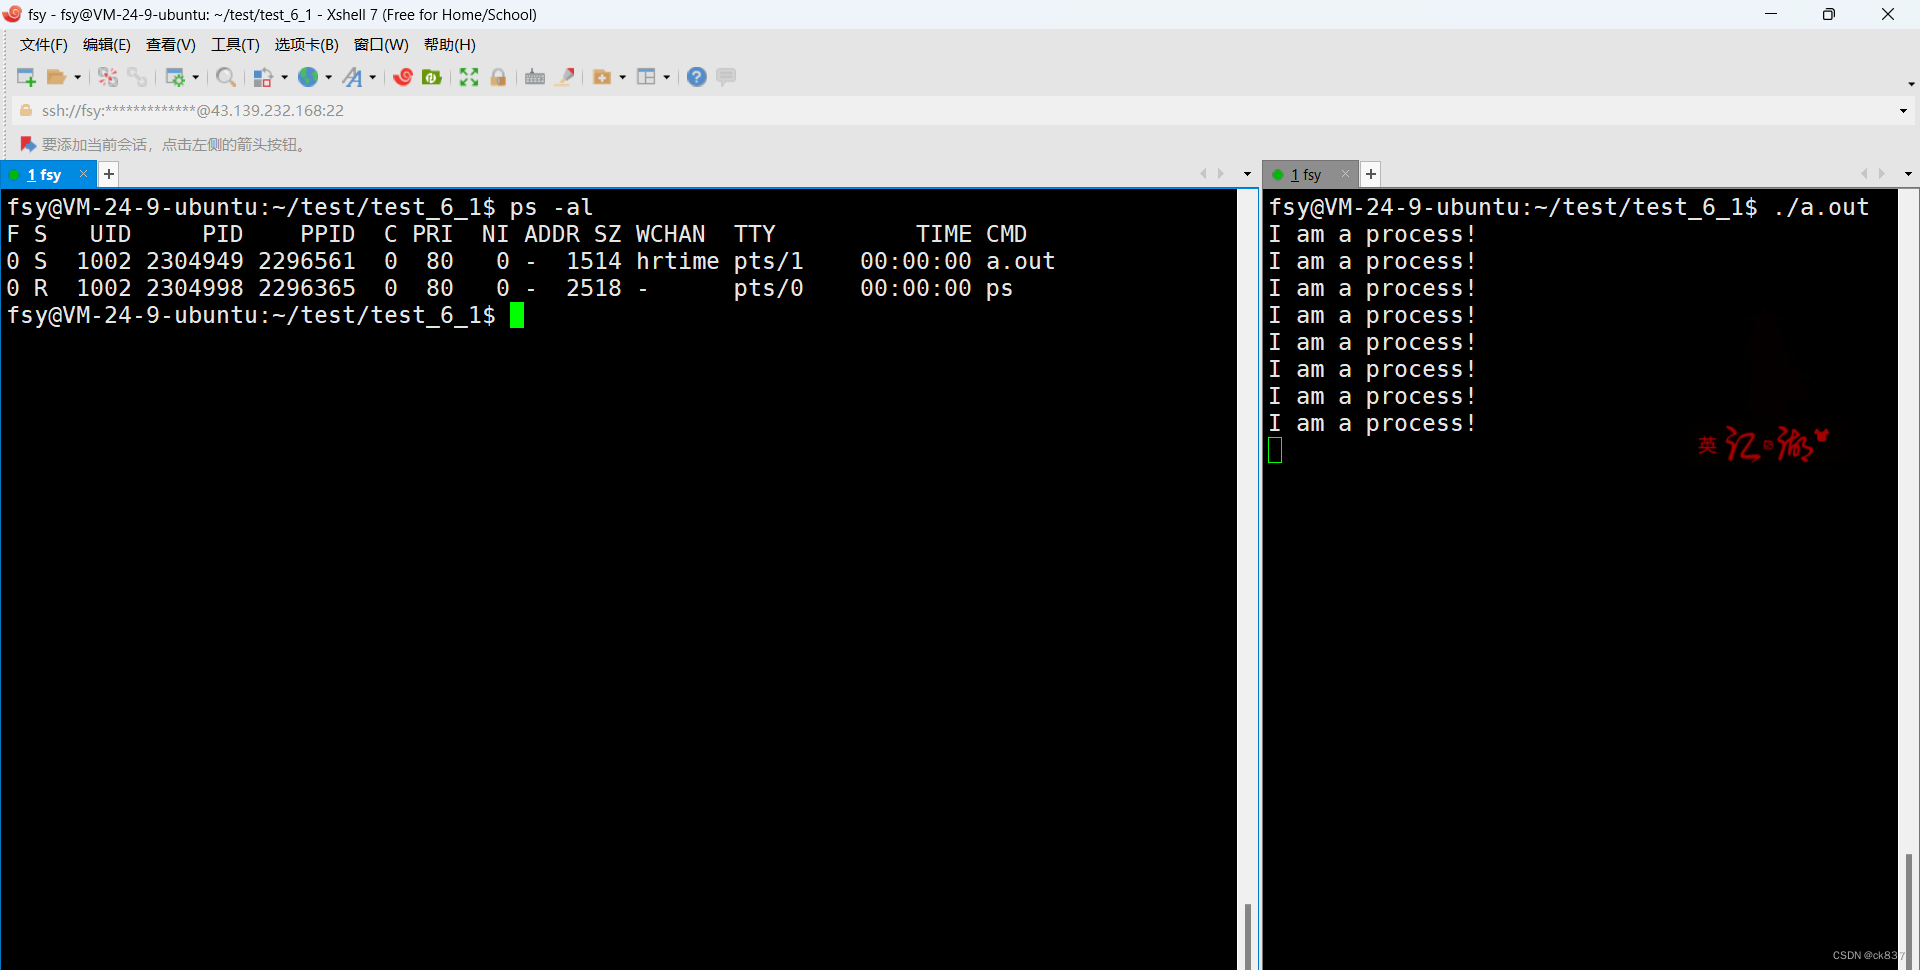The image size is (1920, 970).
Task: Expand toolbar overflow options arrow
Action: point(1911,84)
